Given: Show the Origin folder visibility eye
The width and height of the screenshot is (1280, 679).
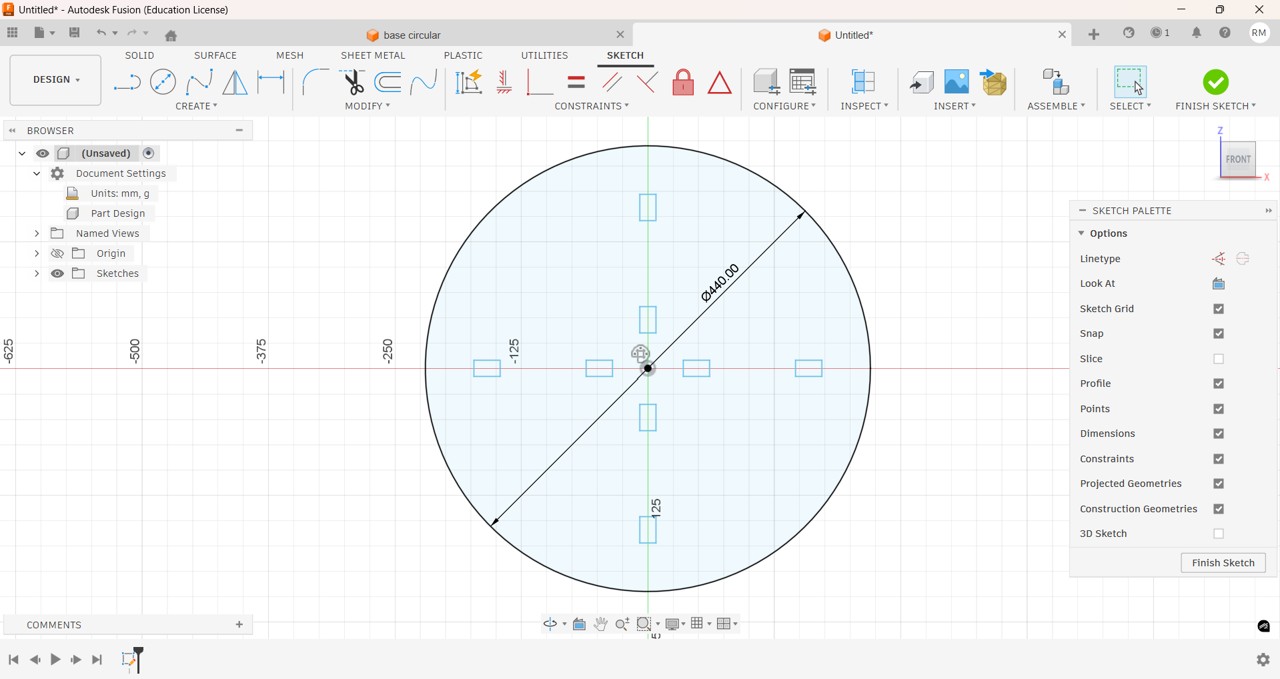Looking at the screenshot, I should (57, 254).
